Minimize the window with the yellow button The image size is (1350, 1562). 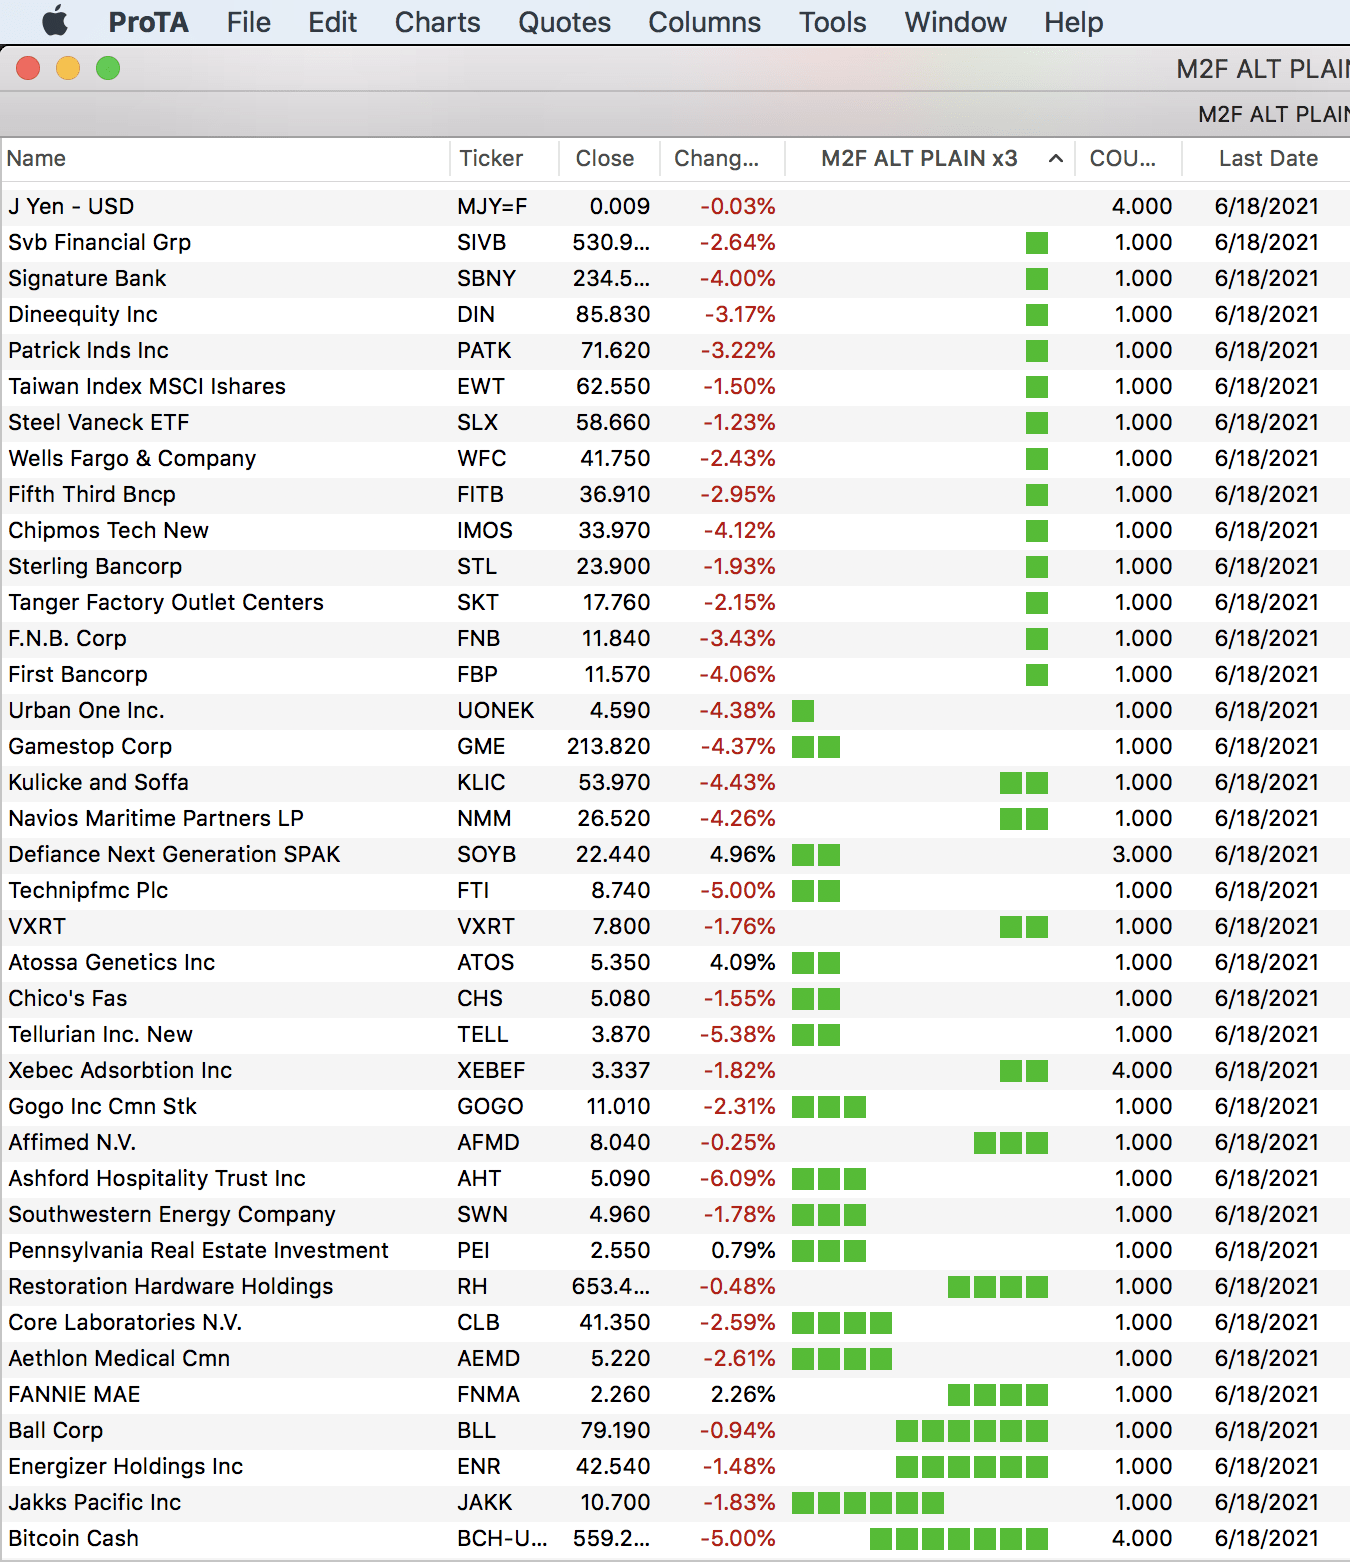68,68
